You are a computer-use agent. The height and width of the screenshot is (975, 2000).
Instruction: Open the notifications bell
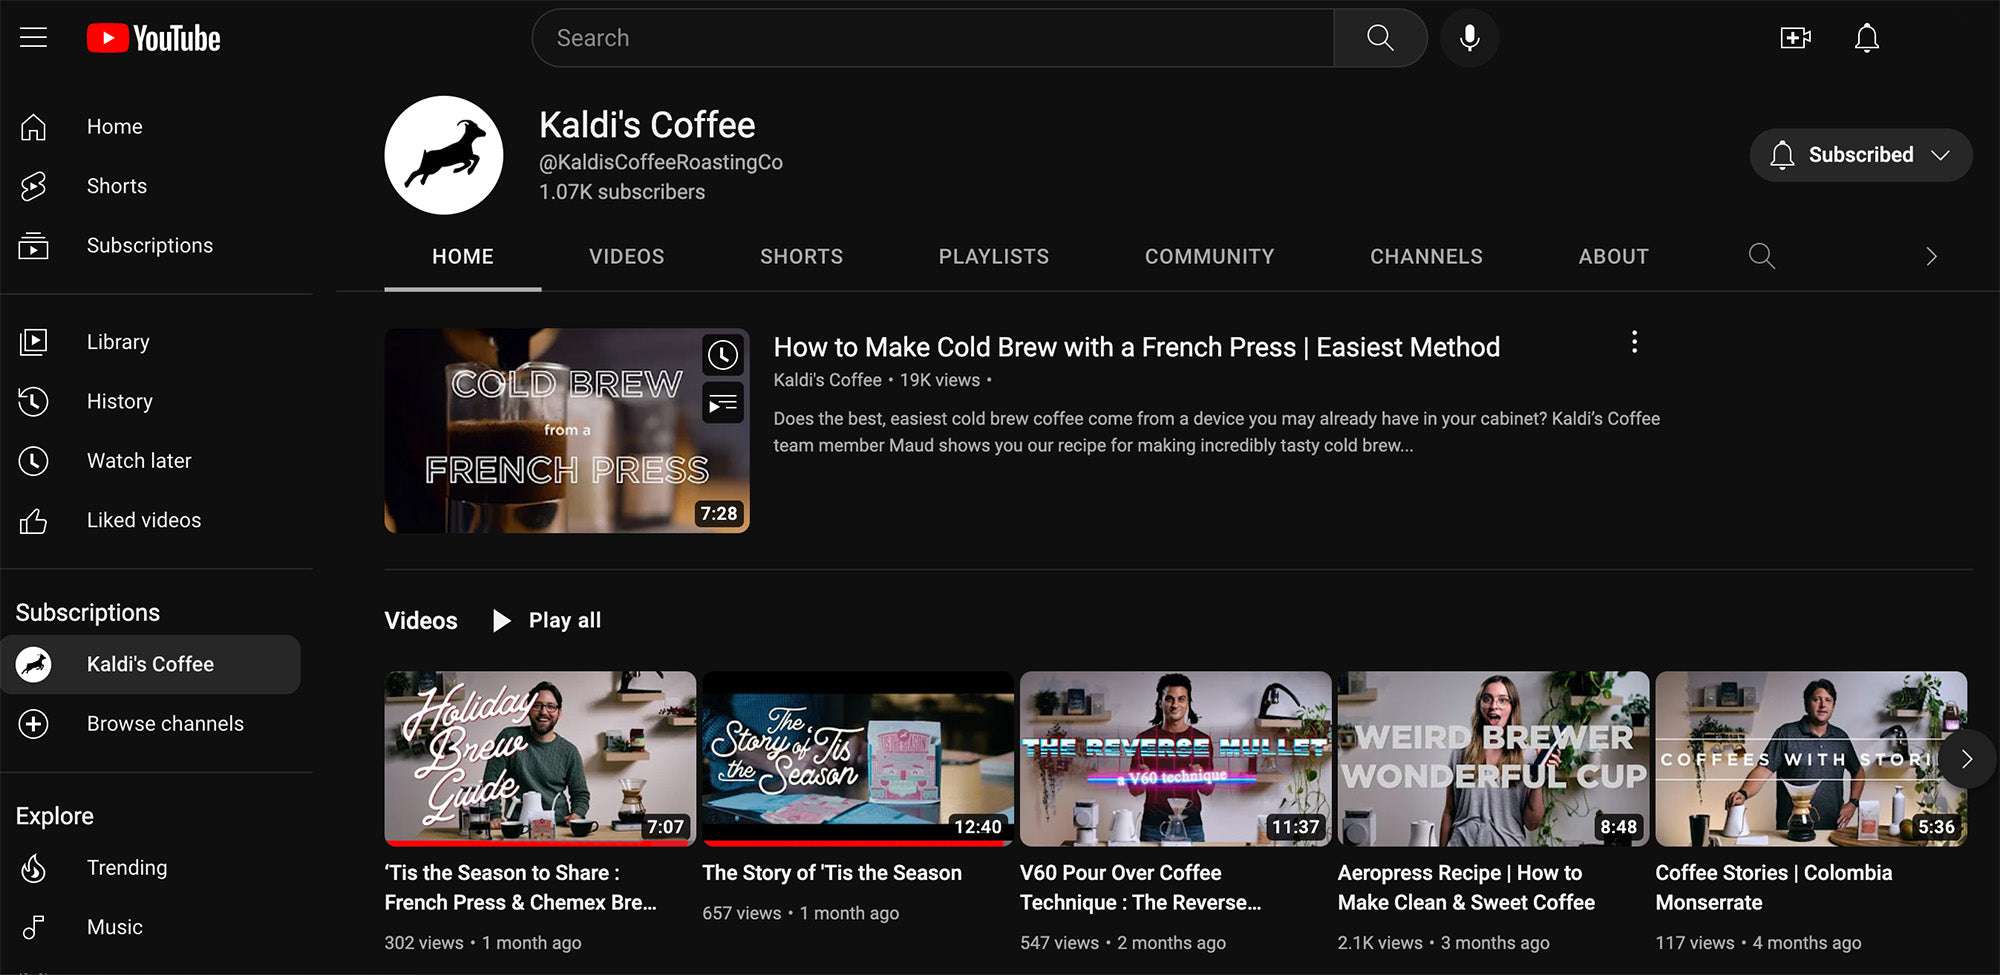click(1866, 38)
